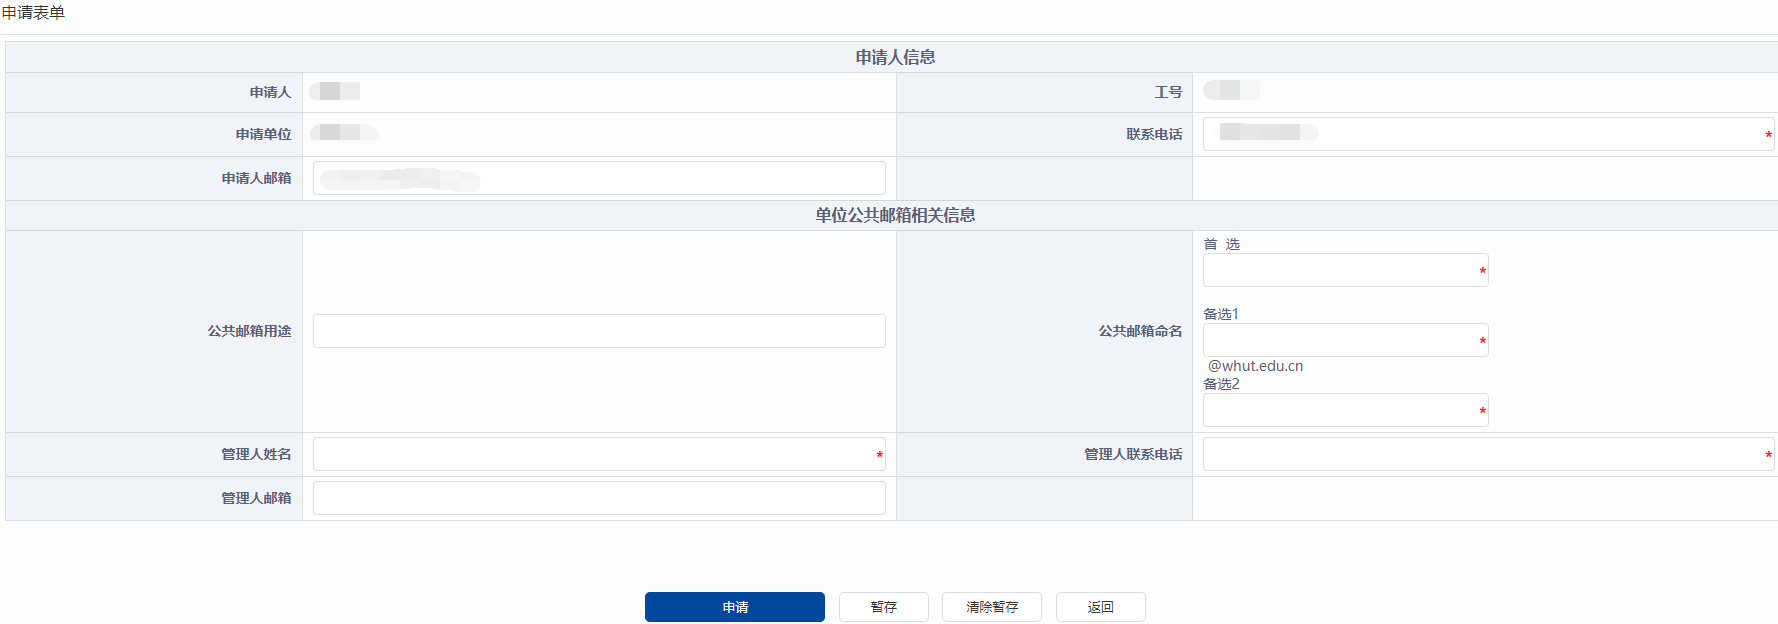Click the blurred 申请单位 value

pyautogui.click(x=343, y=133)
